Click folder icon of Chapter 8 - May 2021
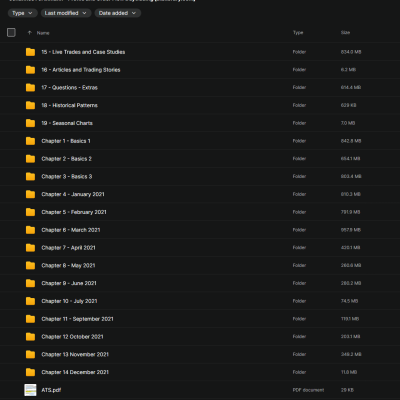Image resolution: width=400 pixels, height=400 pixels. click(x=30, y=265)
